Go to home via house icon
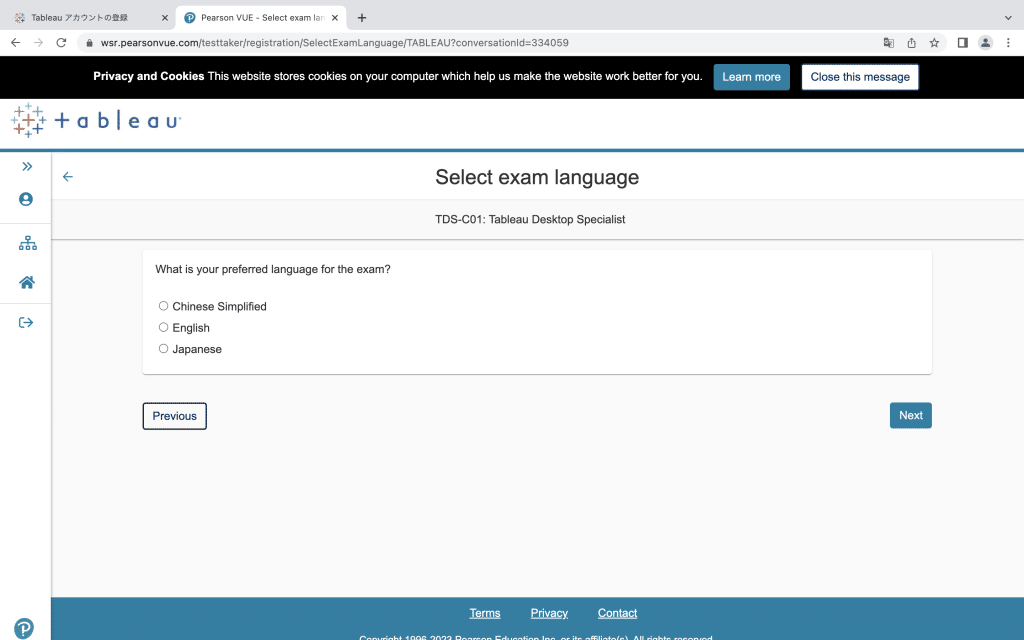Image resolution: width=1024 pixels, height=640 pixels. (x=27, y=282)
